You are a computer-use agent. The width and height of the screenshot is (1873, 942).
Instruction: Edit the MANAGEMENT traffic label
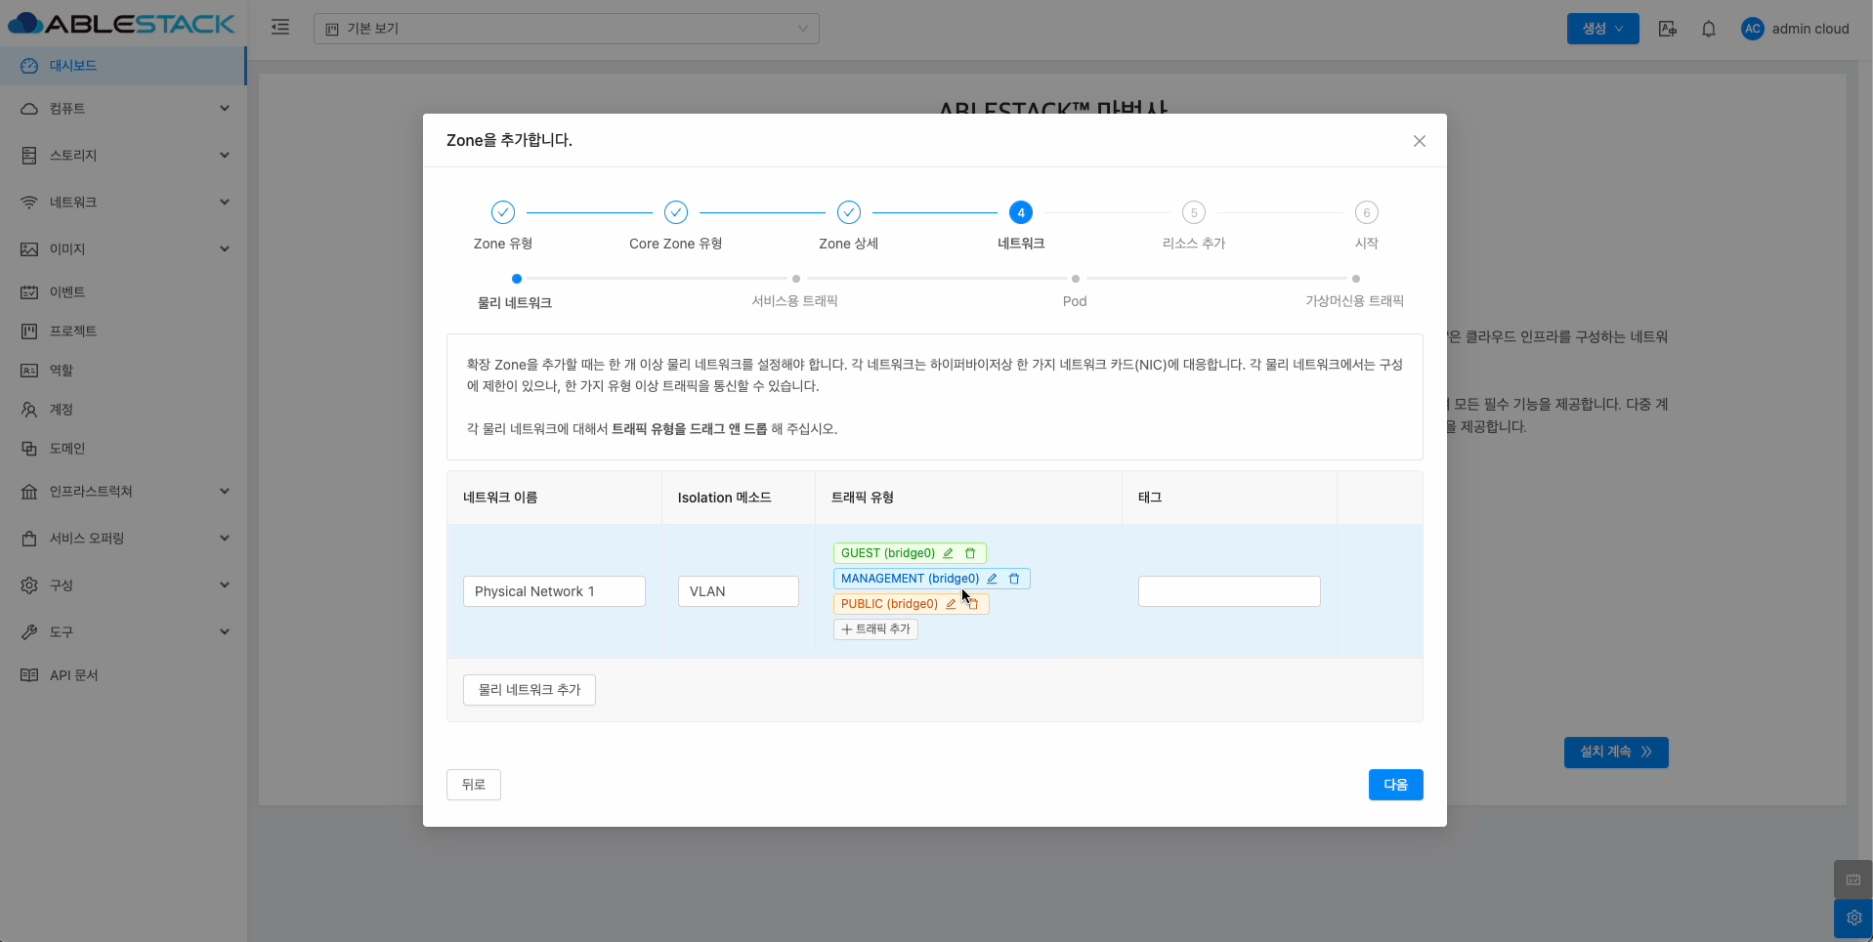(992, 579)
